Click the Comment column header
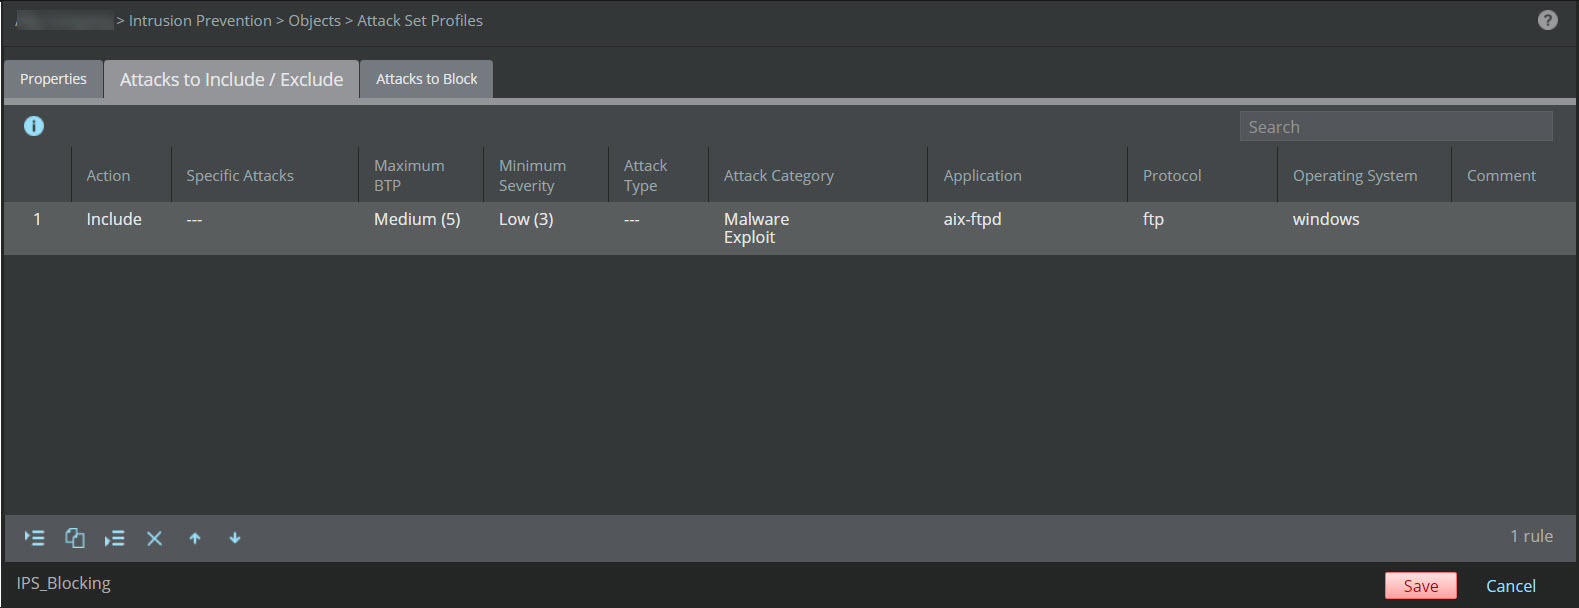The image size is (1579, 608). pyautogui.click(x=1513, y=175)
